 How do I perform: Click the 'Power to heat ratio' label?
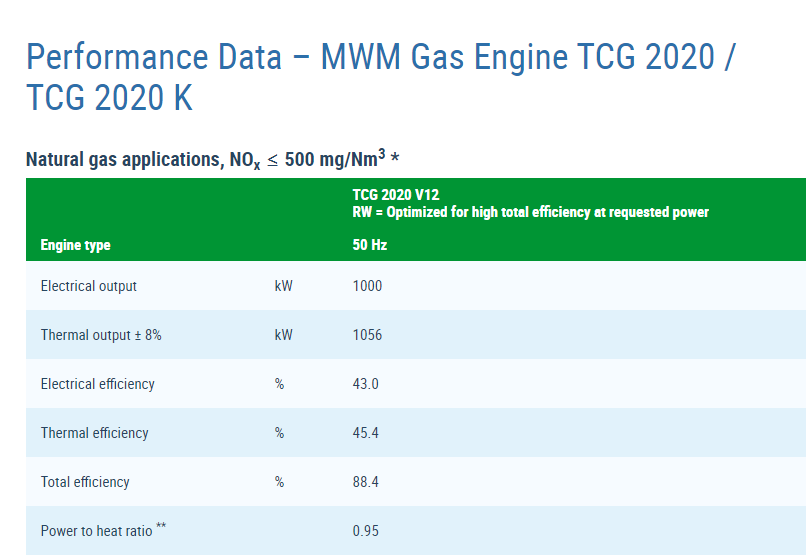103,530
